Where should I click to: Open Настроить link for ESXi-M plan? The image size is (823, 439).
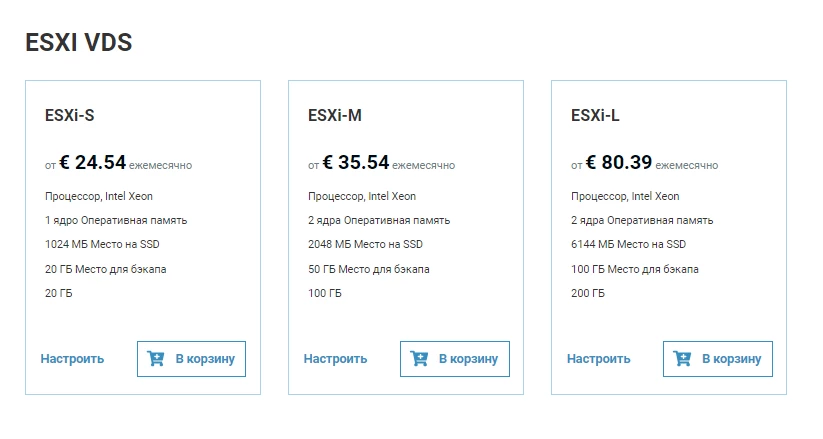(335, 359)
